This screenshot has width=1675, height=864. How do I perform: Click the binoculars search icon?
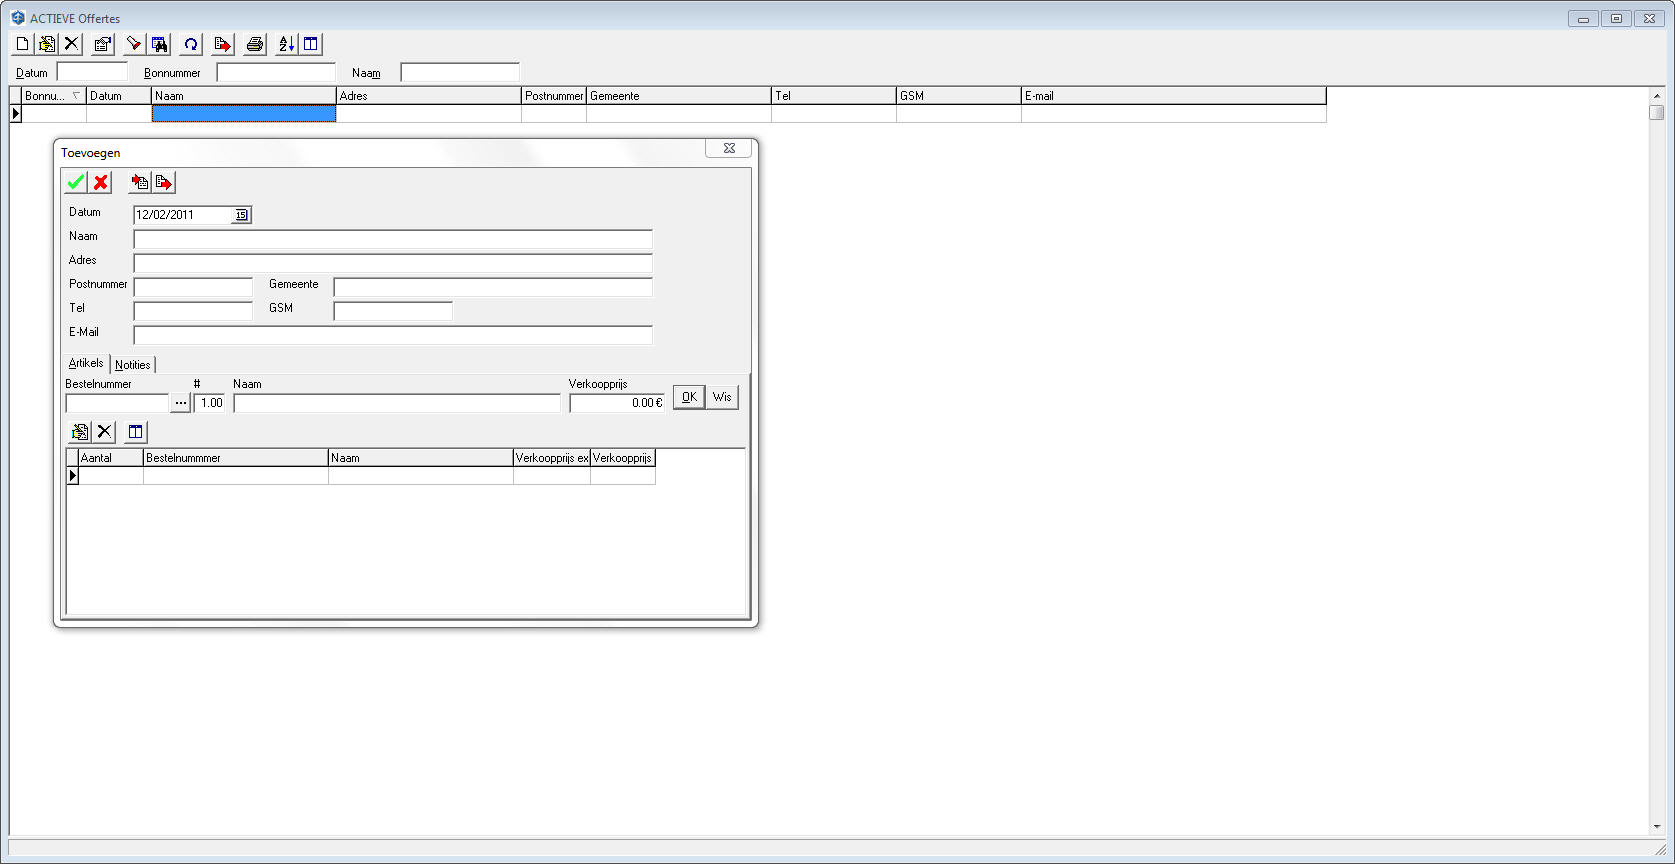[159, 44]
